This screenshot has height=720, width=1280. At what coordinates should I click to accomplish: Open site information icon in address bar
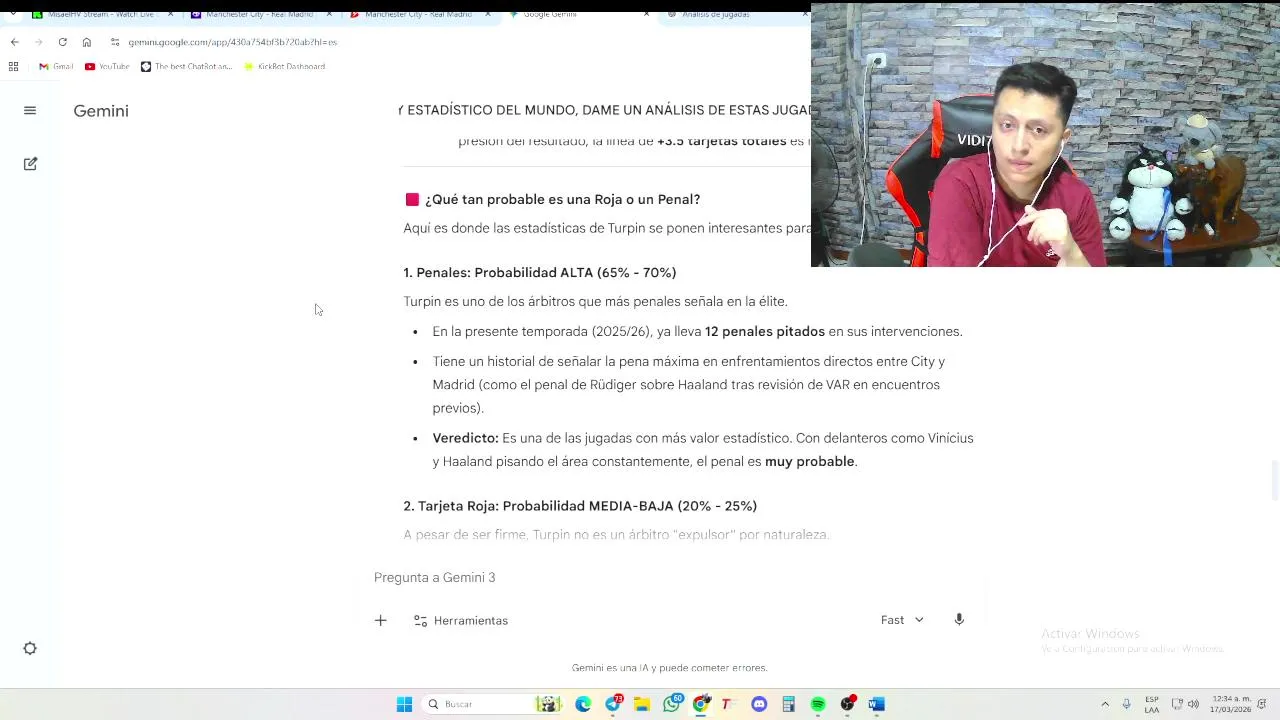click(115, 42)
